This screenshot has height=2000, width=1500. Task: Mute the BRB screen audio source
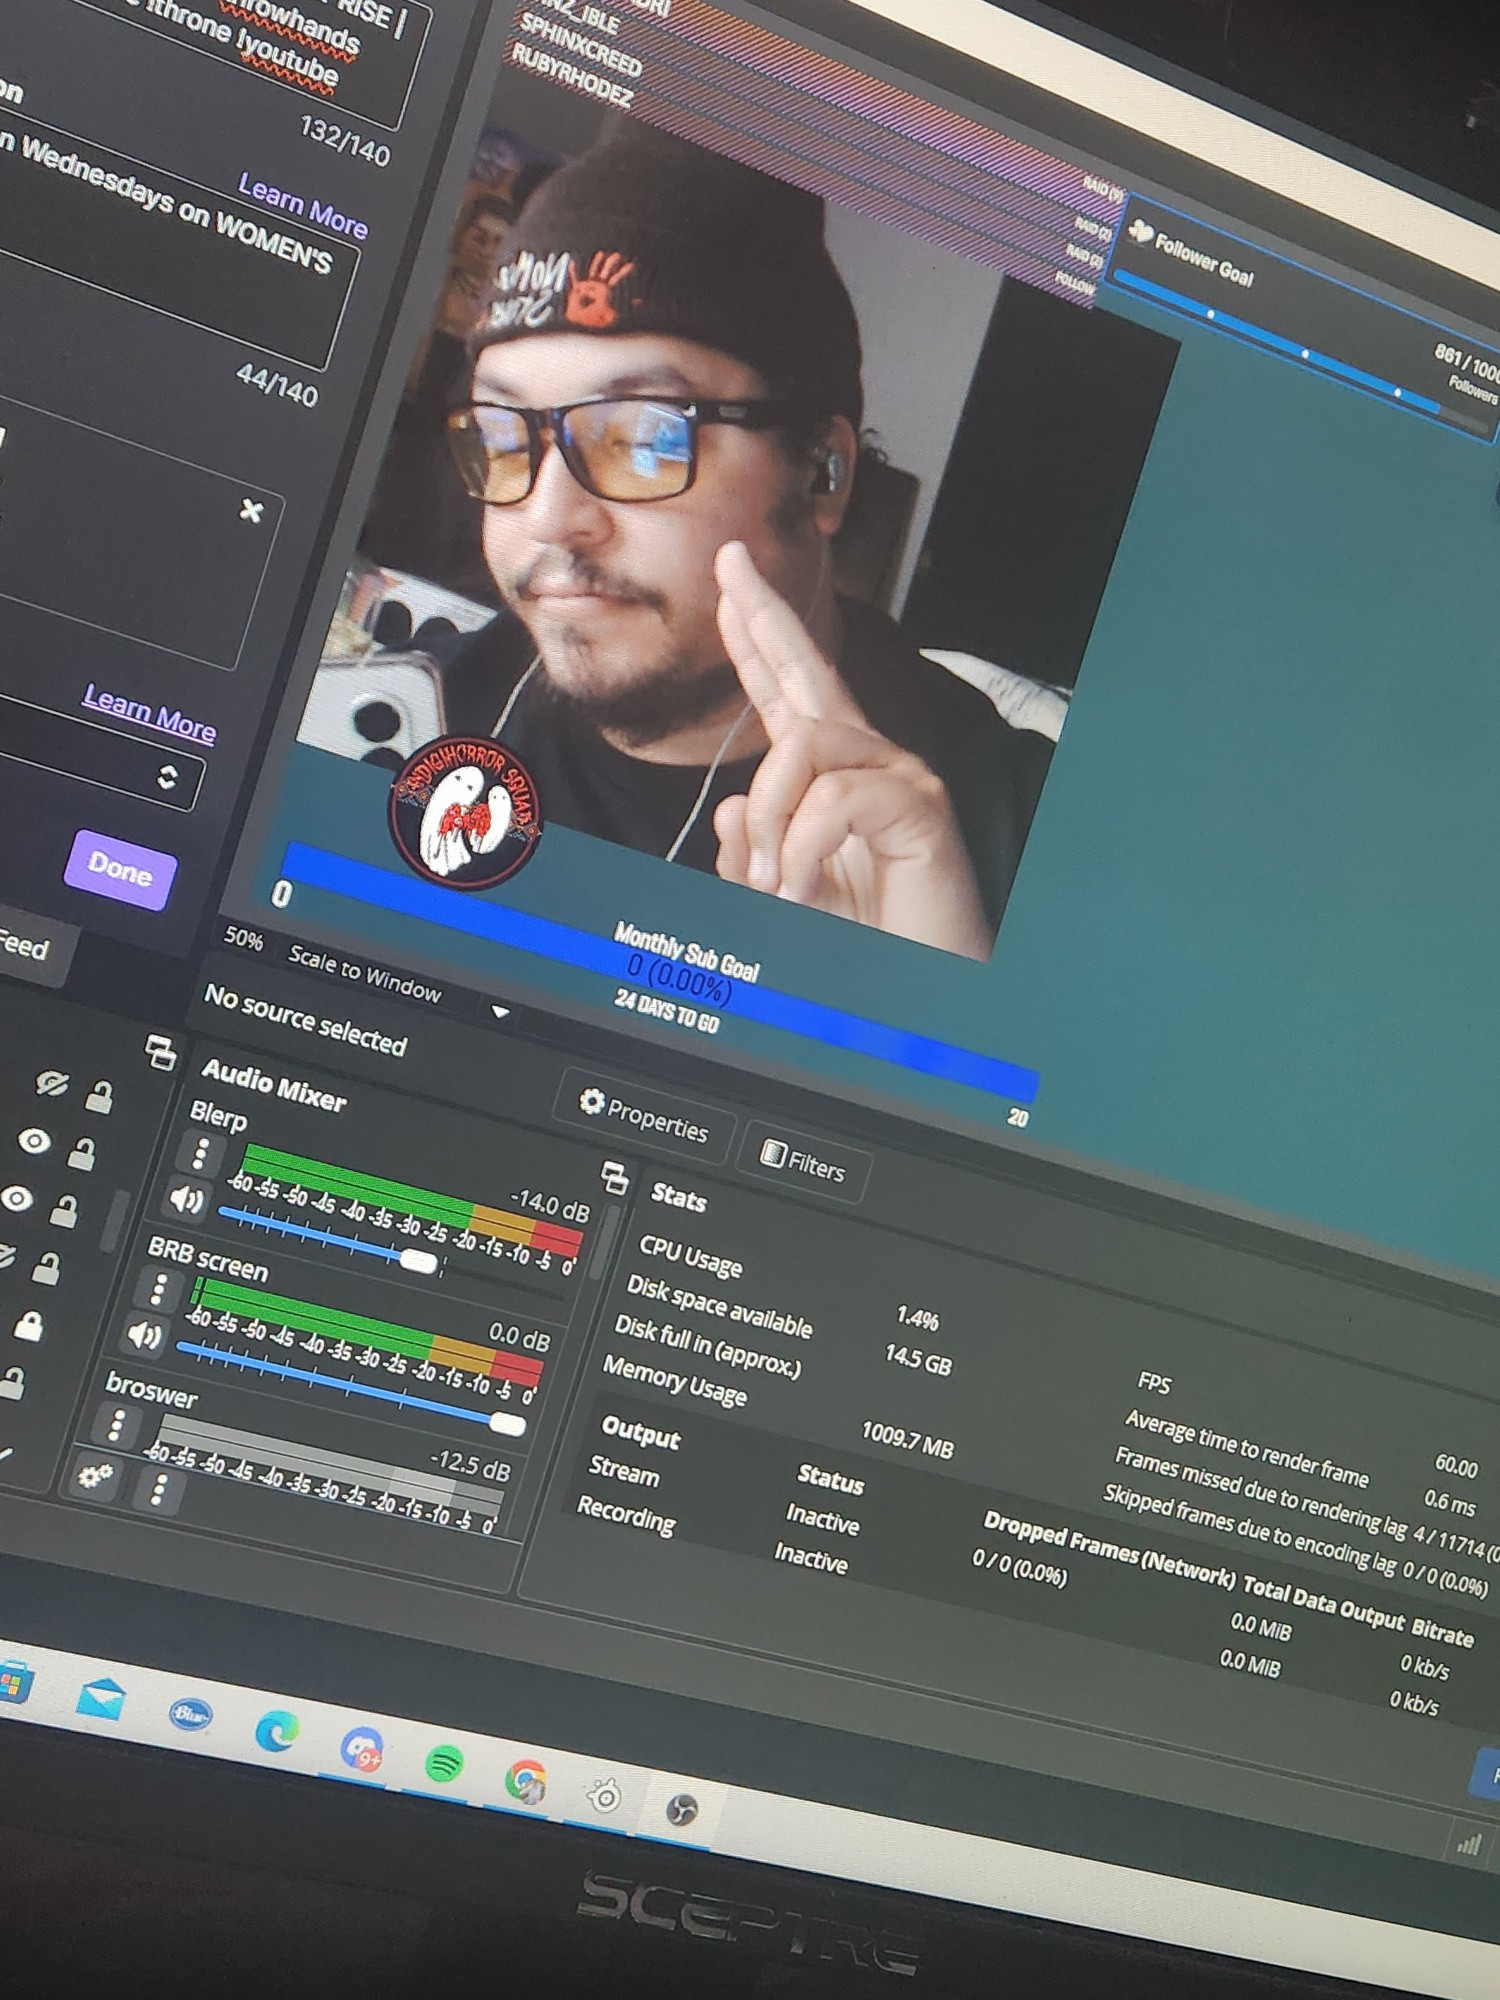pos(144,1335)
